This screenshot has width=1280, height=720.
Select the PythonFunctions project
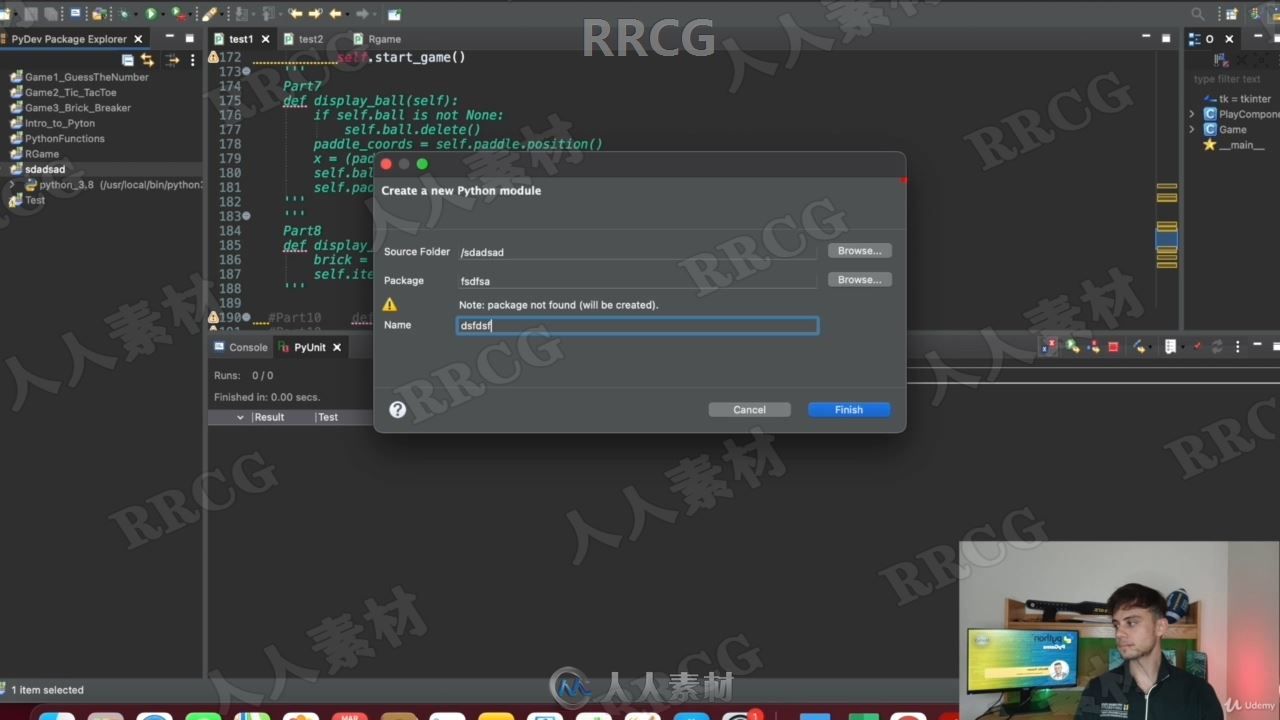(x=57, y=138)
